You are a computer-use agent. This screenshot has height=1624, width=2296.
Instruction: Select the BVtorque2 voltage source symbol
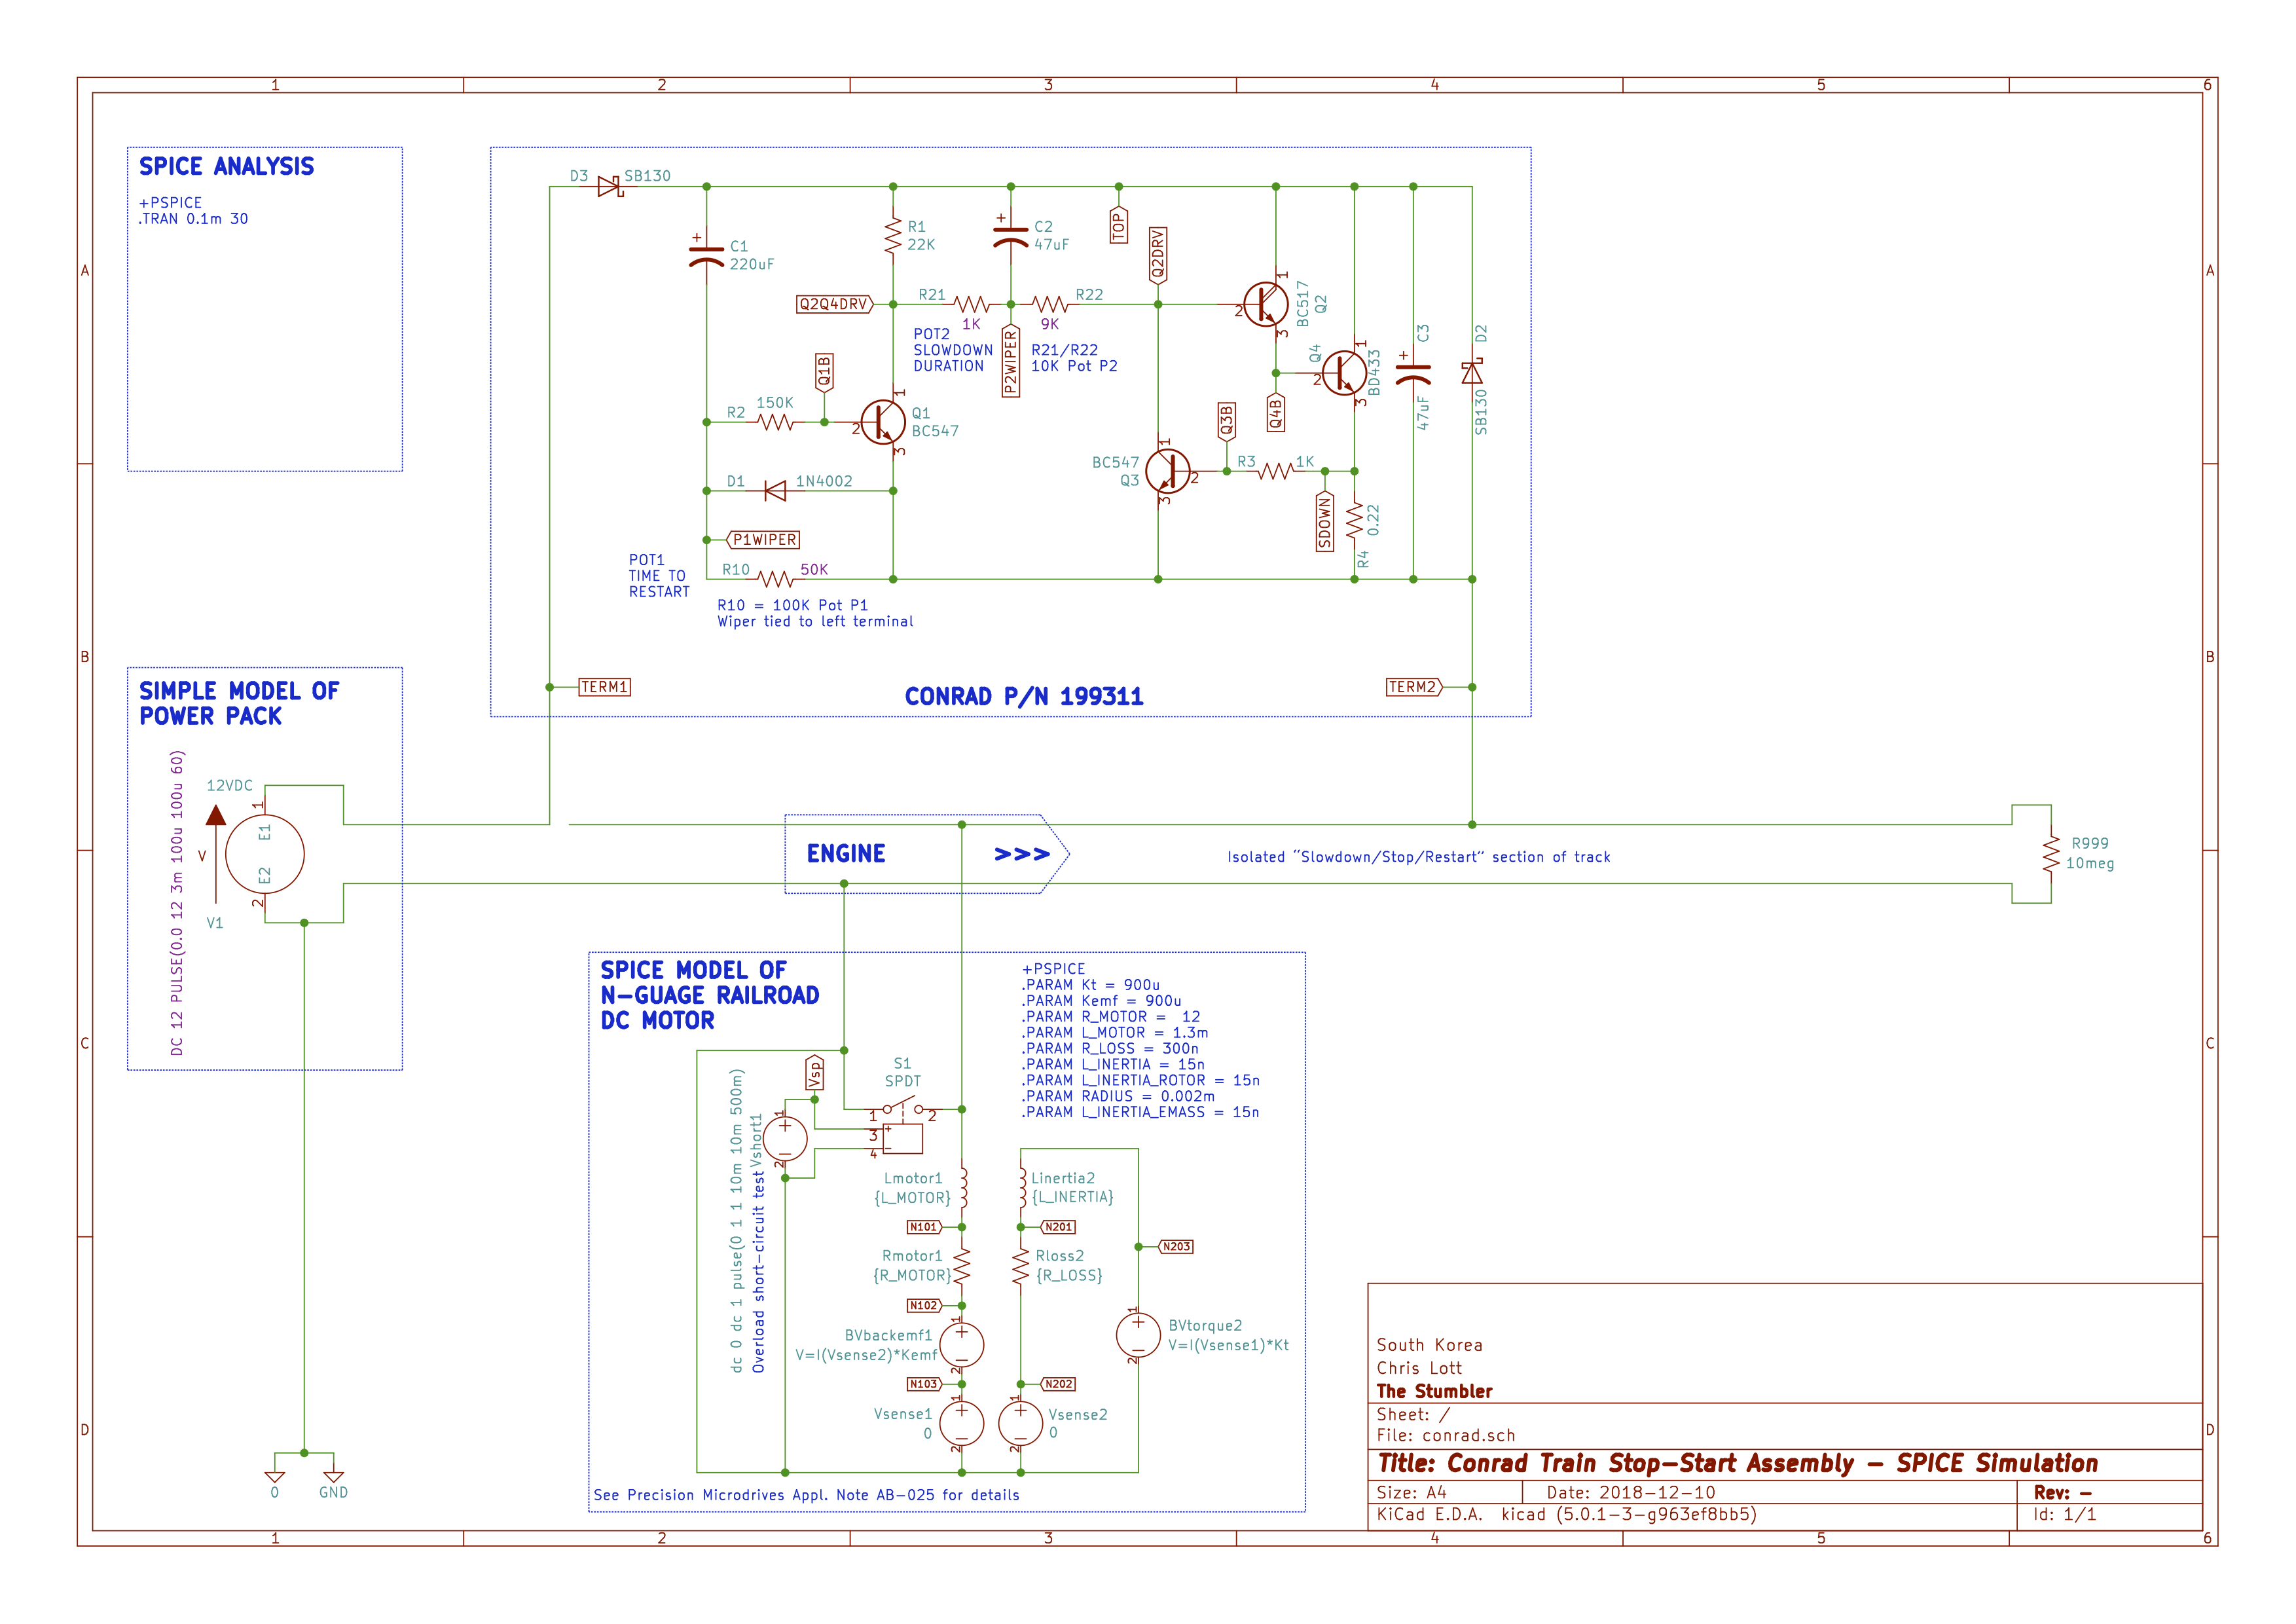(1138, 1334)
